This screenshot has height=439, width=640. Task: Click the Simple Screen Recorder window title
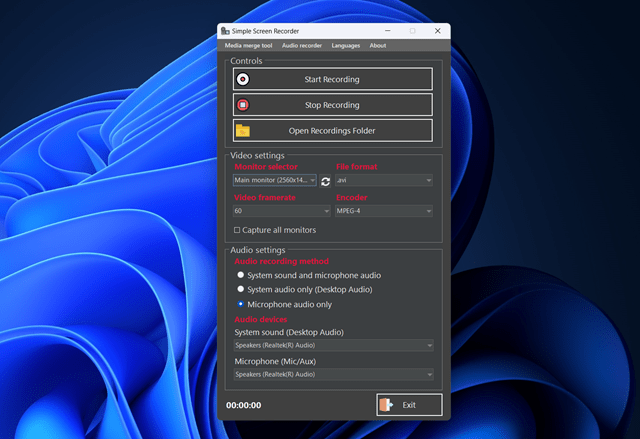click(265, 31)
